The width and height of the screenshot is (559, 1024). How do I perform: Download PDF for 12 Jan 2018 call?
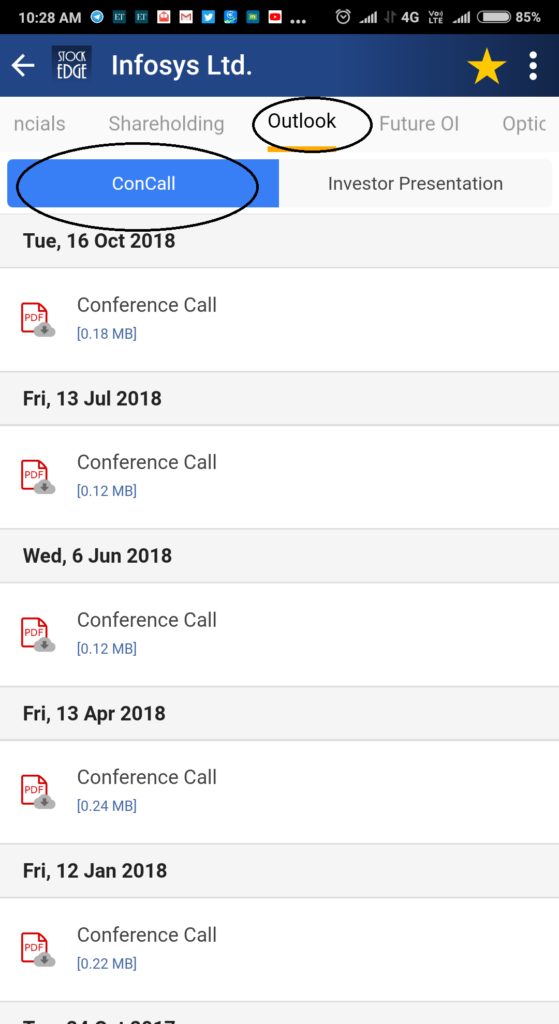click(x=37, y=949)
